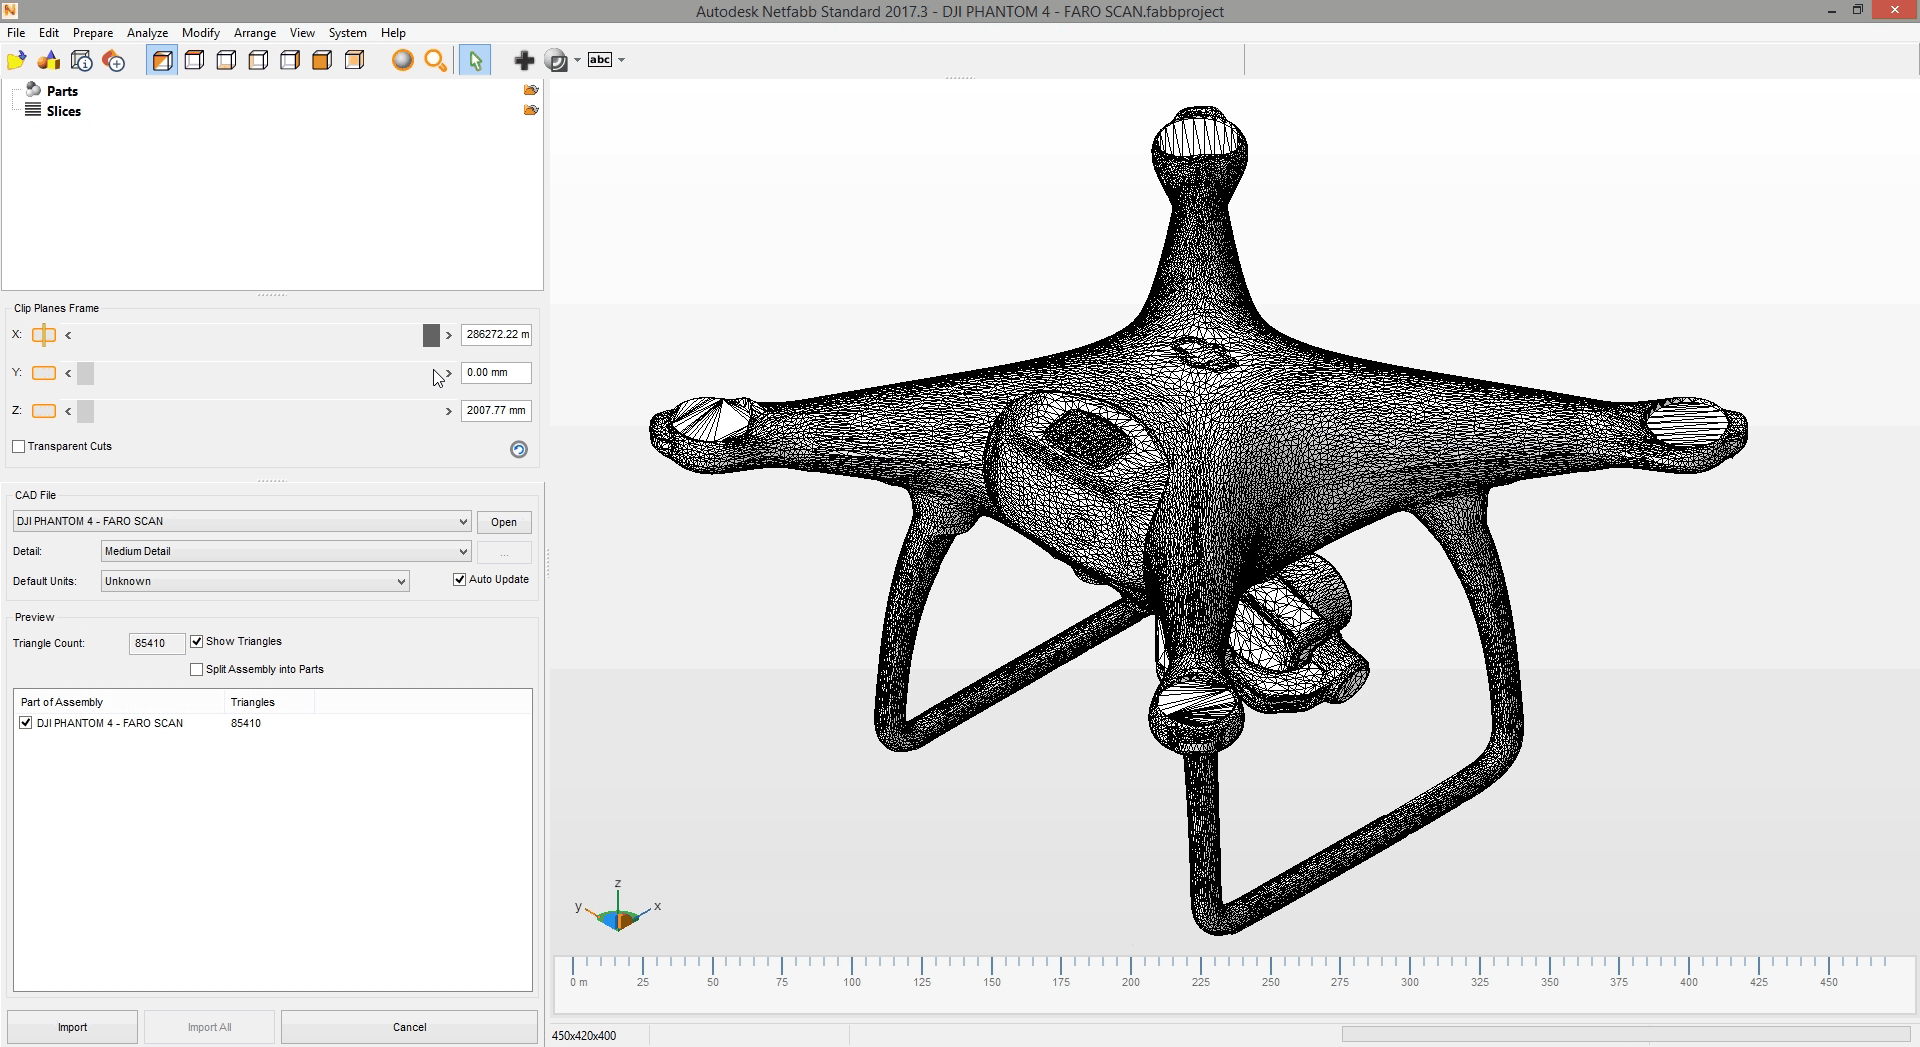
Task: Click the sphere display mode icon
Action: [557, 61]
